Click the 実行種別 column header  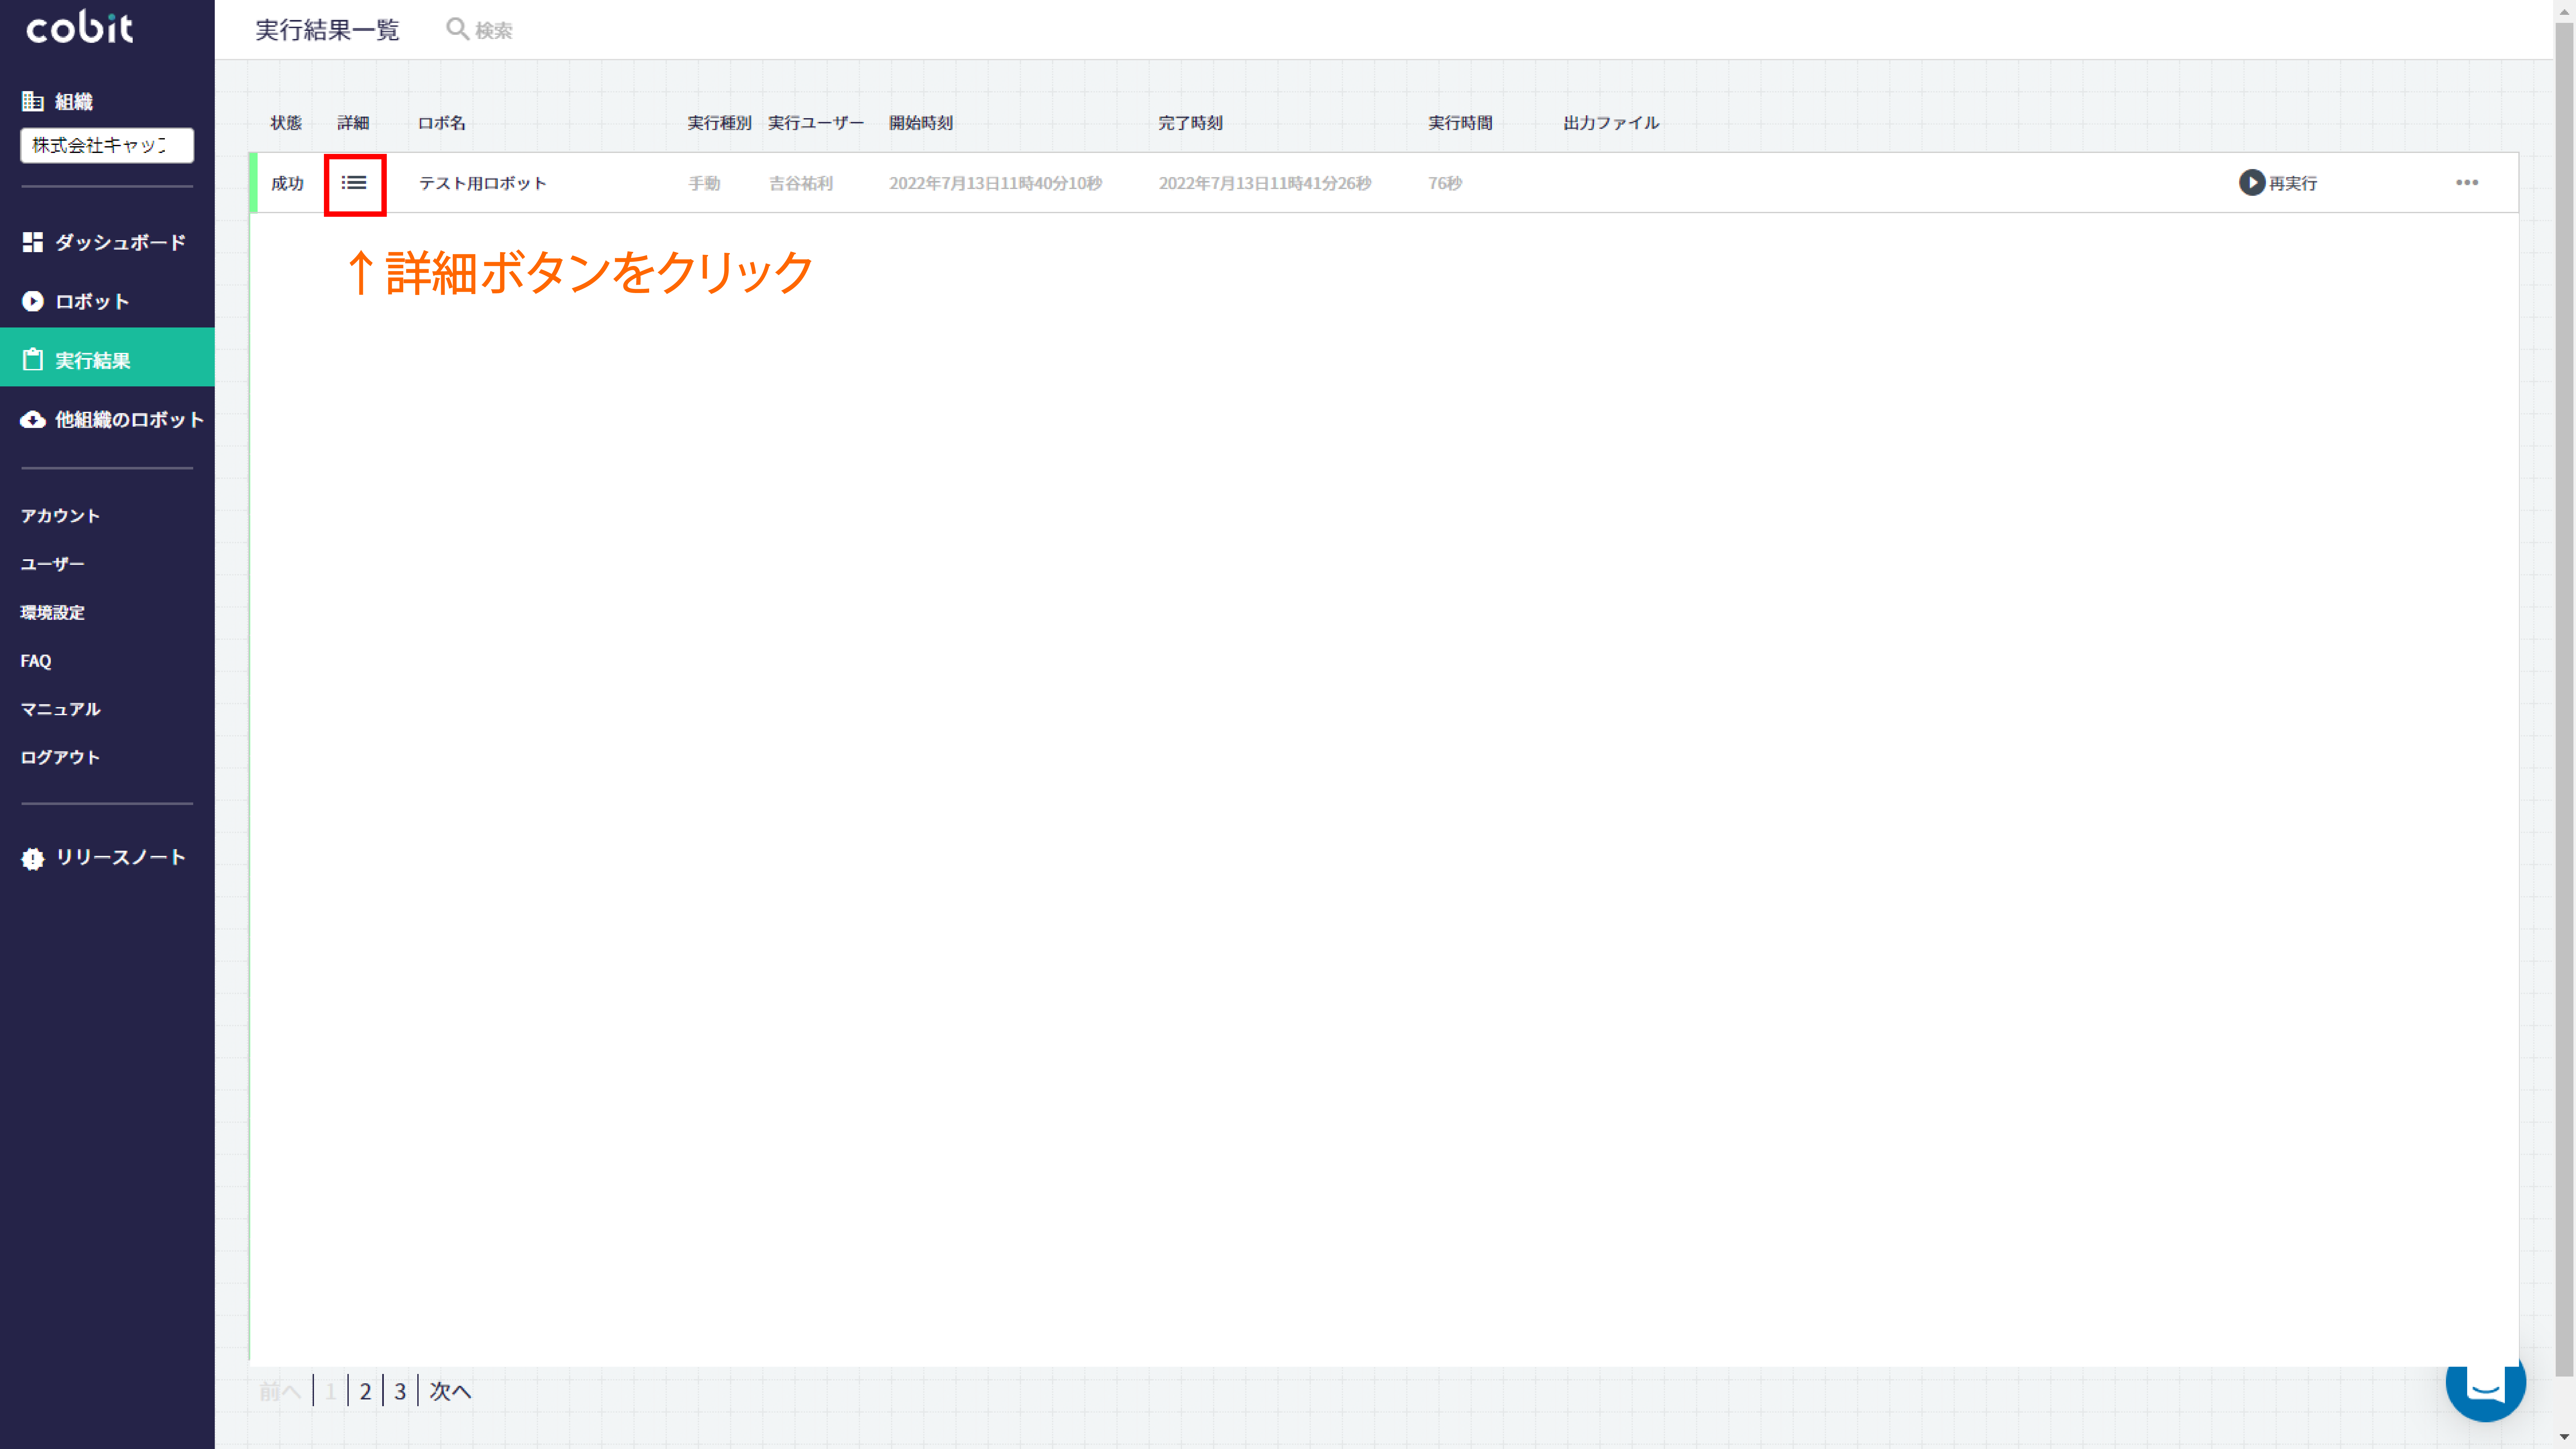pos(719,123)
